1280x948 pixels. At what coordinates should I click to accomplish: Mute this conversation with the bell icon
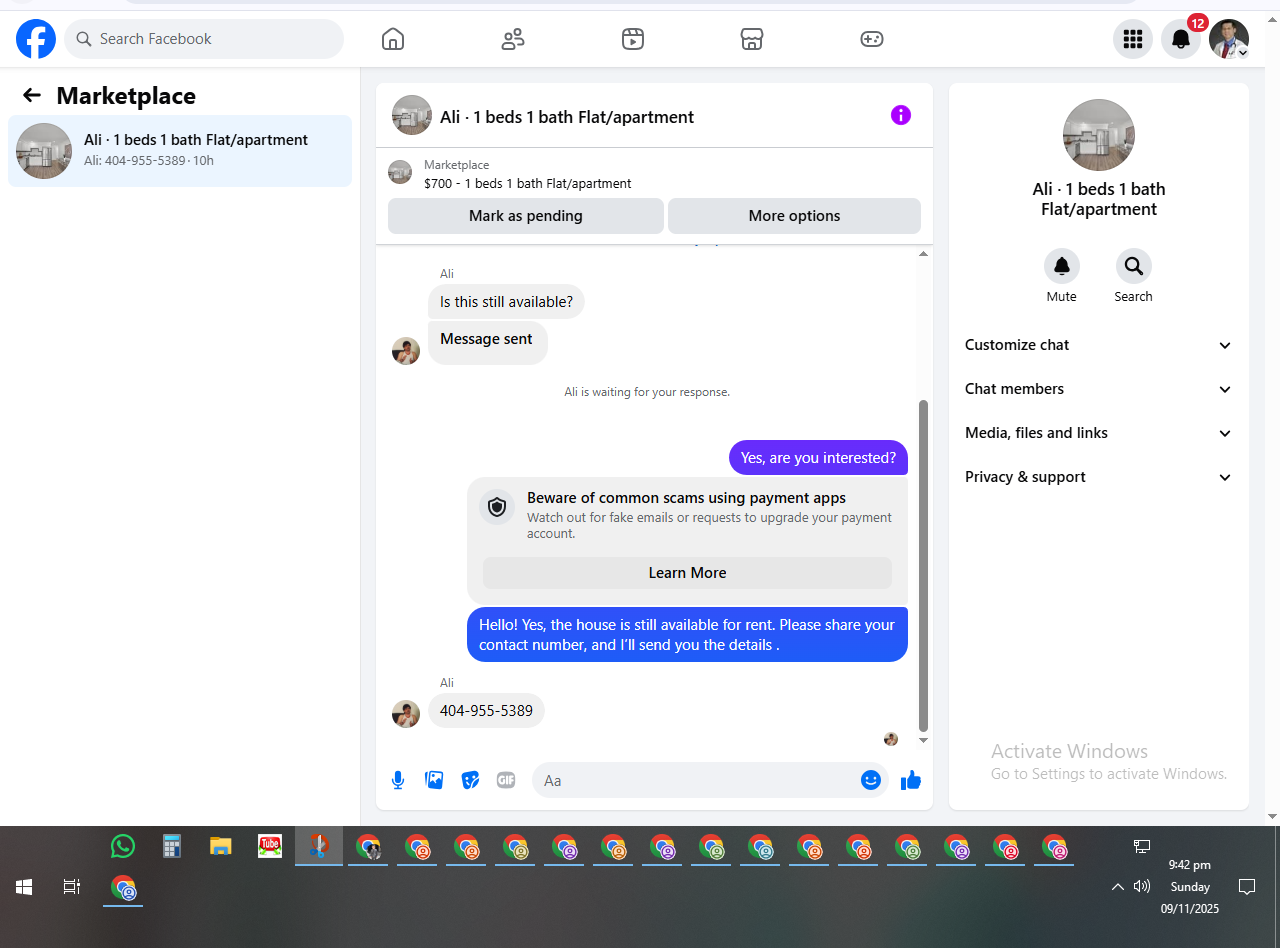pos(1062,266)
